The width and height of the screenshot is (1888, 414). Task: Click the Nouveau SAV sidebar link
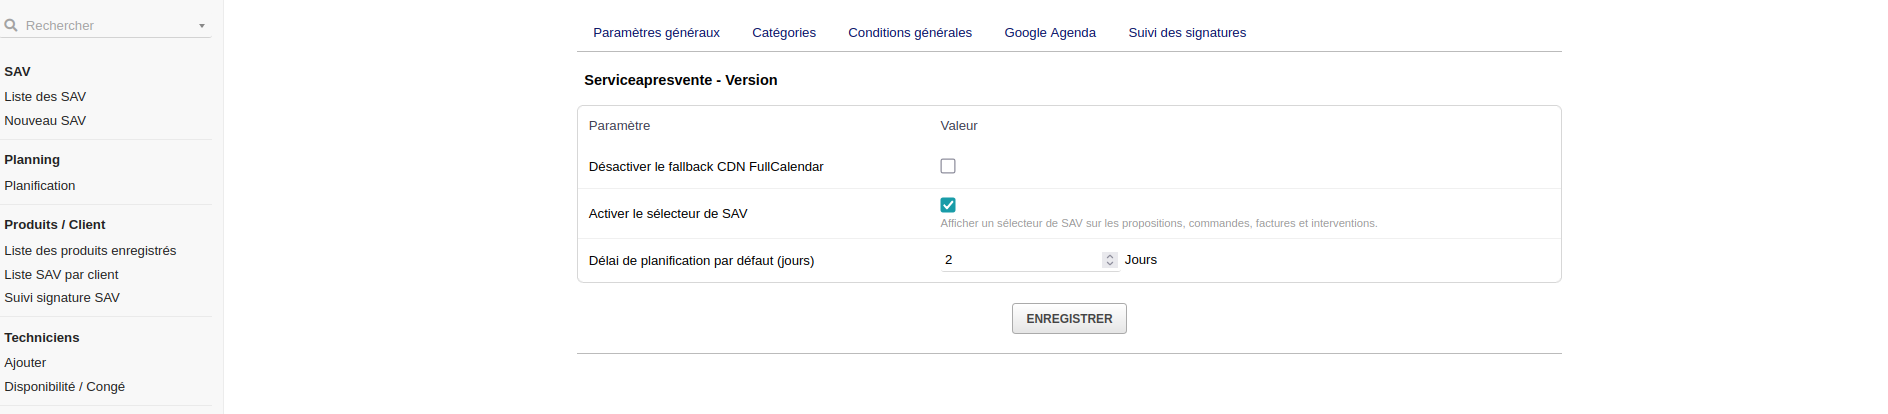[45, 121]
